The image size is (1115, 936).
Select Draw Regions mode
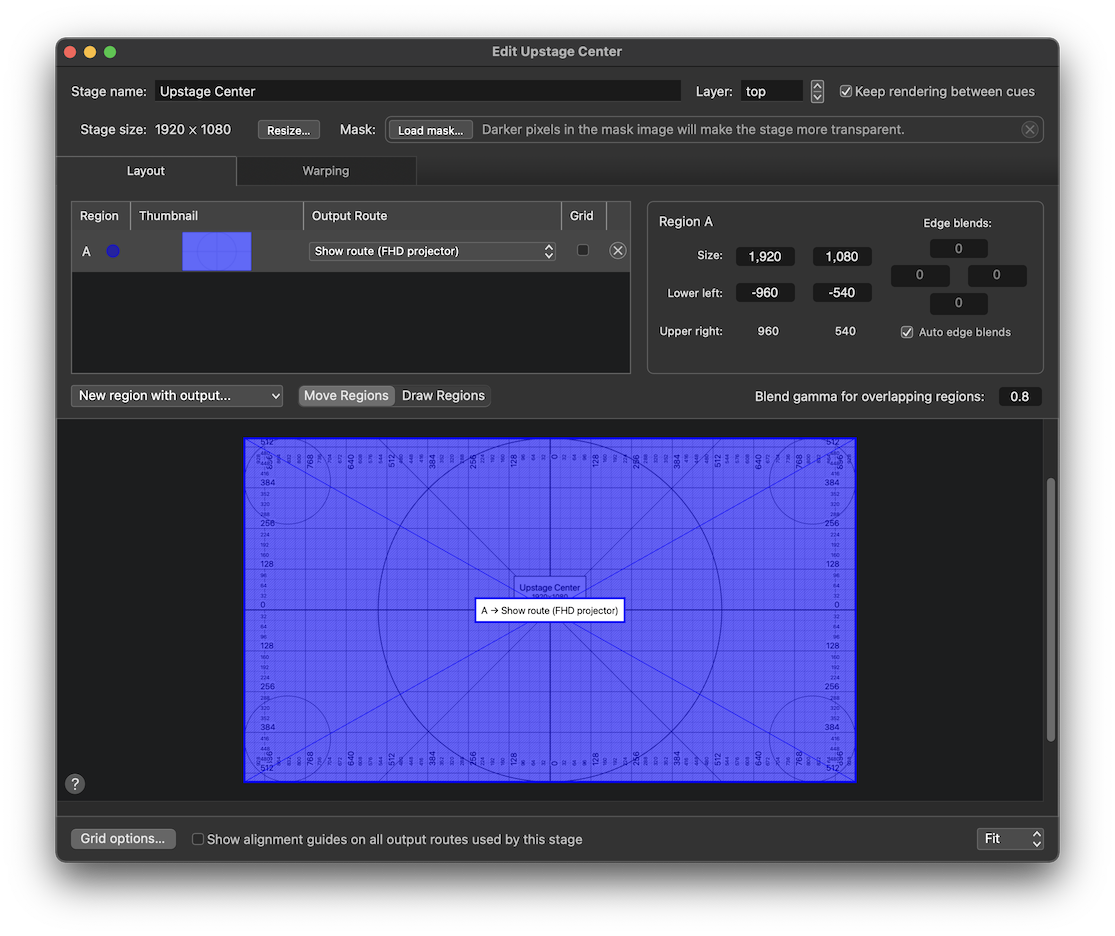pos(443,396)
